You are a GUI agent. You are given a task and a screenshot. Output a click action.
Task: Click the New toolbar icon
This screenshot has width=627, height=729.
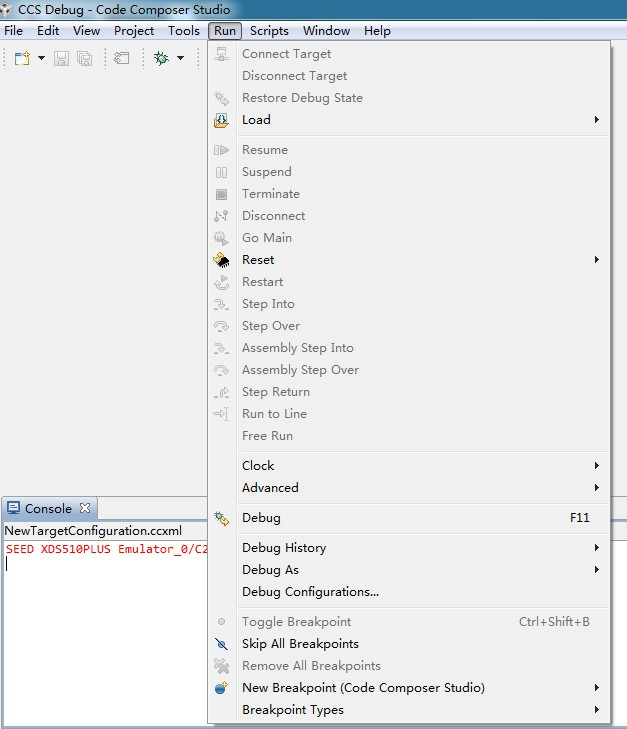[x=22, y=59]
